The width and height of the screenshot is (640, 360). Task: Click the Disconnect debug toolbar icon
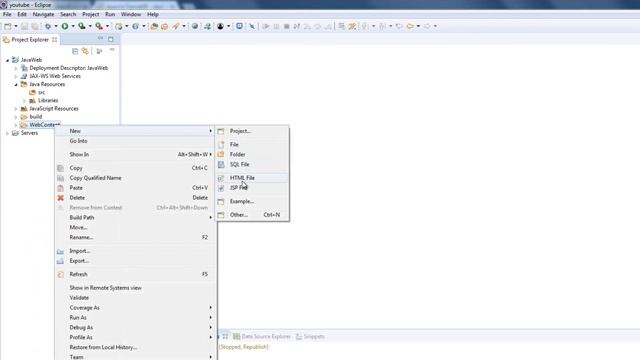[297, 26]
